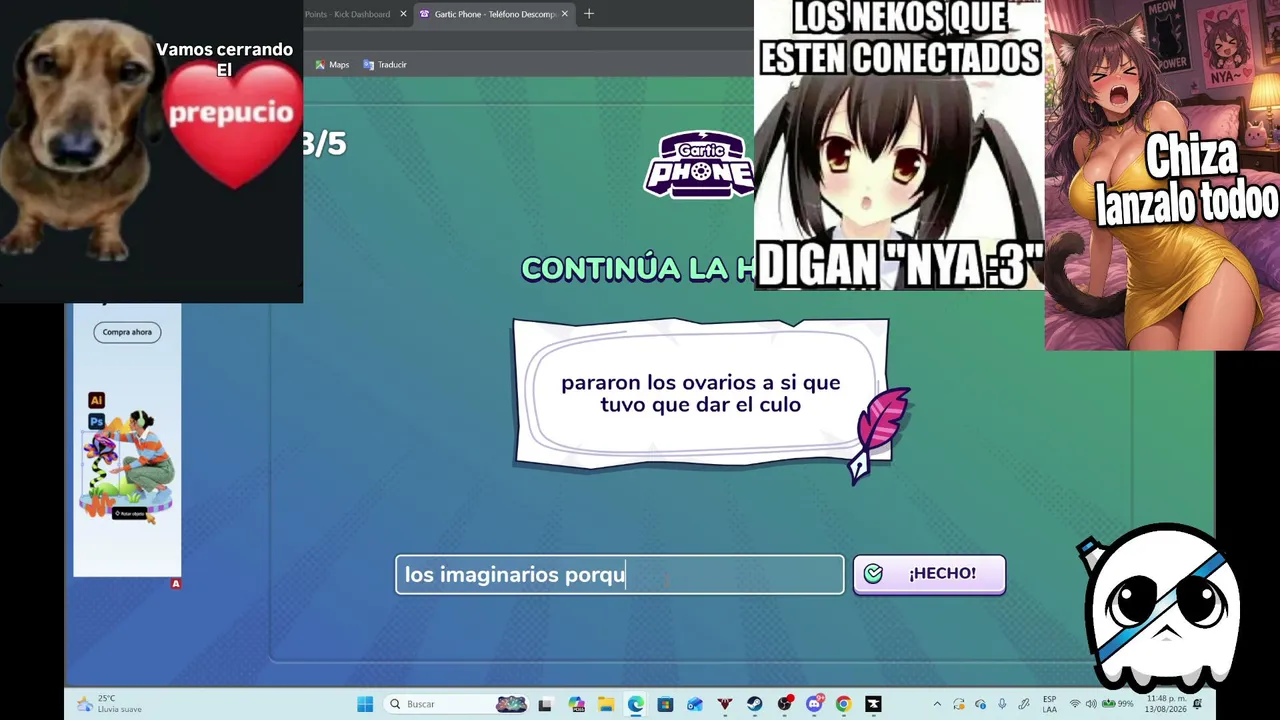The width and height of the screenshot is (1280, 720).
Task: Open Task View from the taskbar
Action: (x=545, y=704)
